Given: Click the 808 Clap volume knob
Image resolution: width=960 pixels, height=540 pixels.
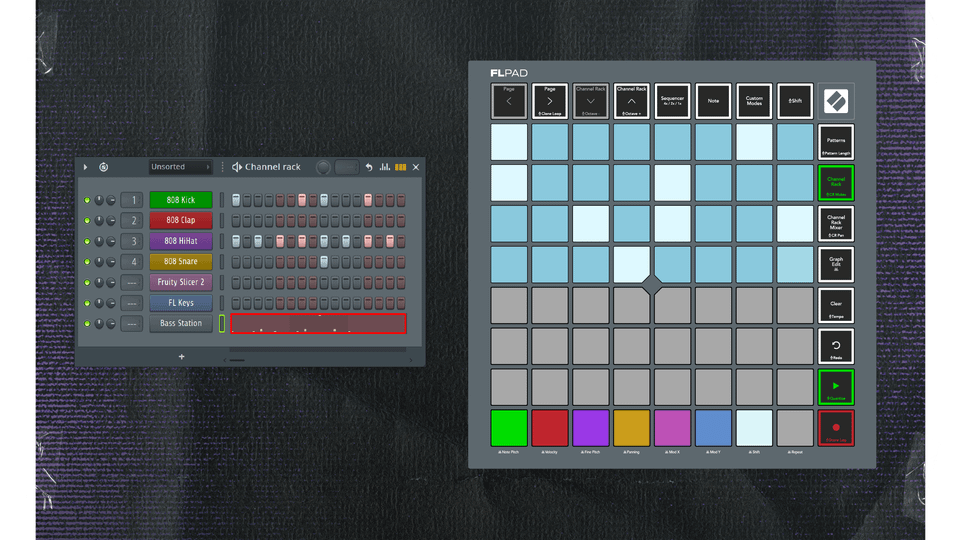Looking at the screenshot, I should tap(111, 220).
